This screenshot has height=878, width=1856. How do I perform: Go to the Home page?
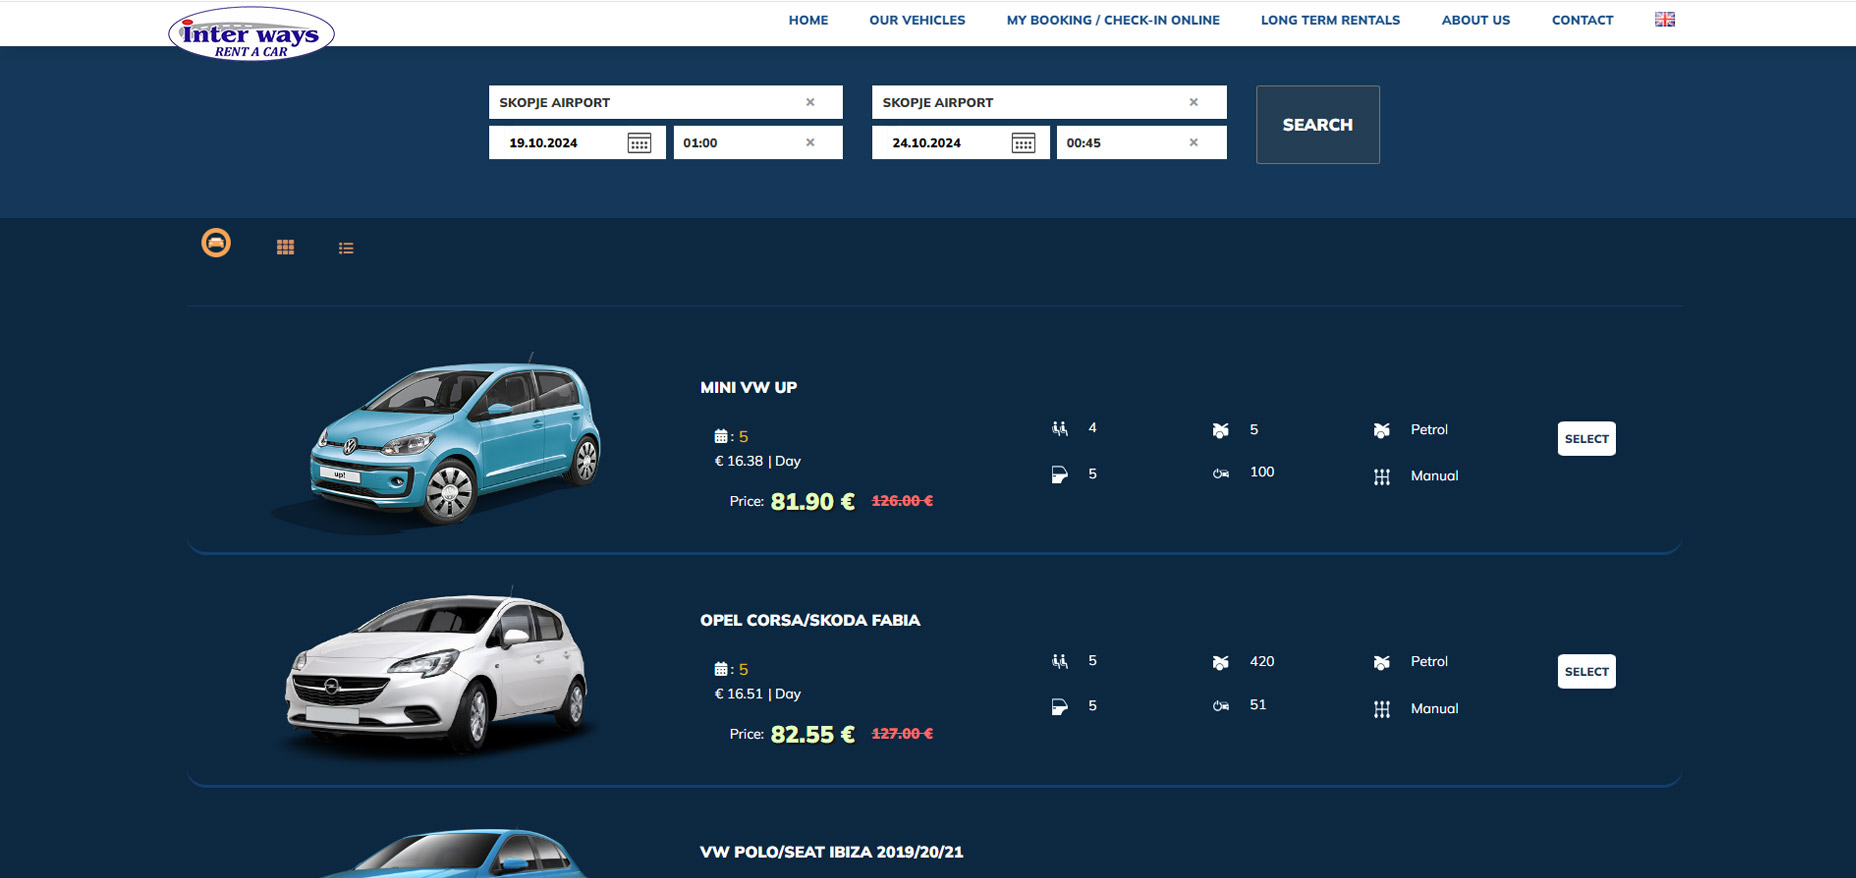(808, 20)
